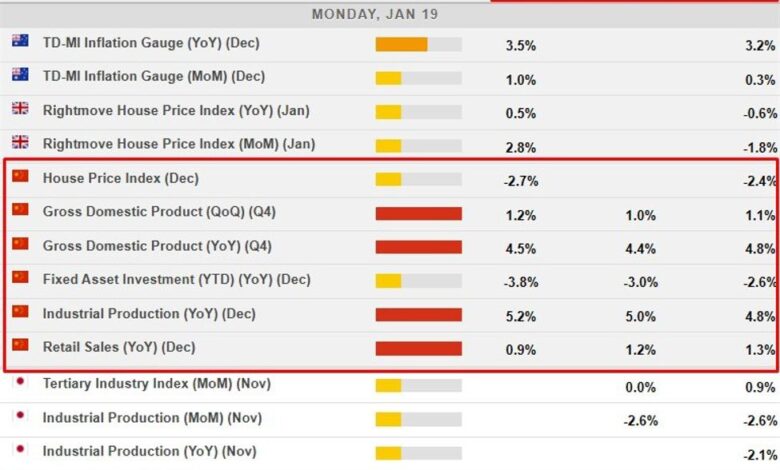Click Japan flag beside Tertiary Industry Index
This screenshot has width=780, height=470.
click(20, 382)
